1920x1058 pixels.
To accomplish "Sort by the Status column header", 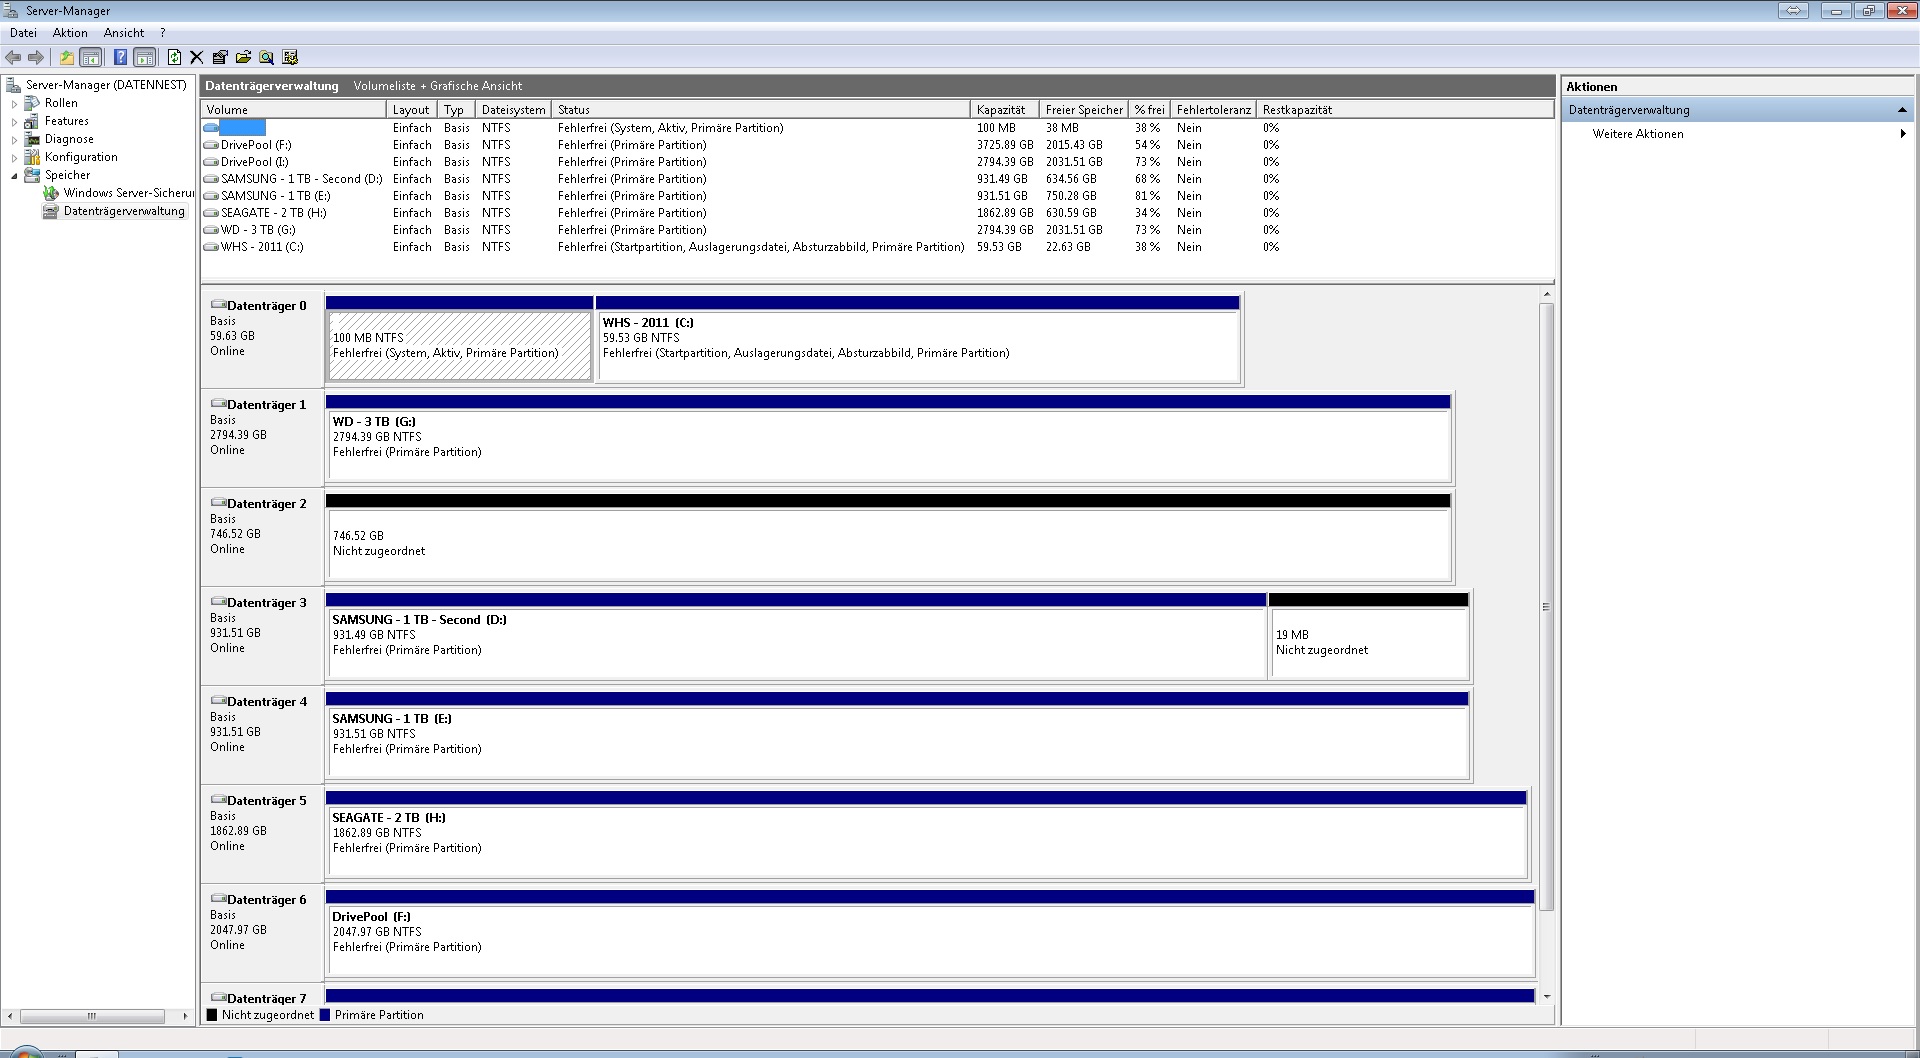I will pyautogui.click(x=760, y=110).
